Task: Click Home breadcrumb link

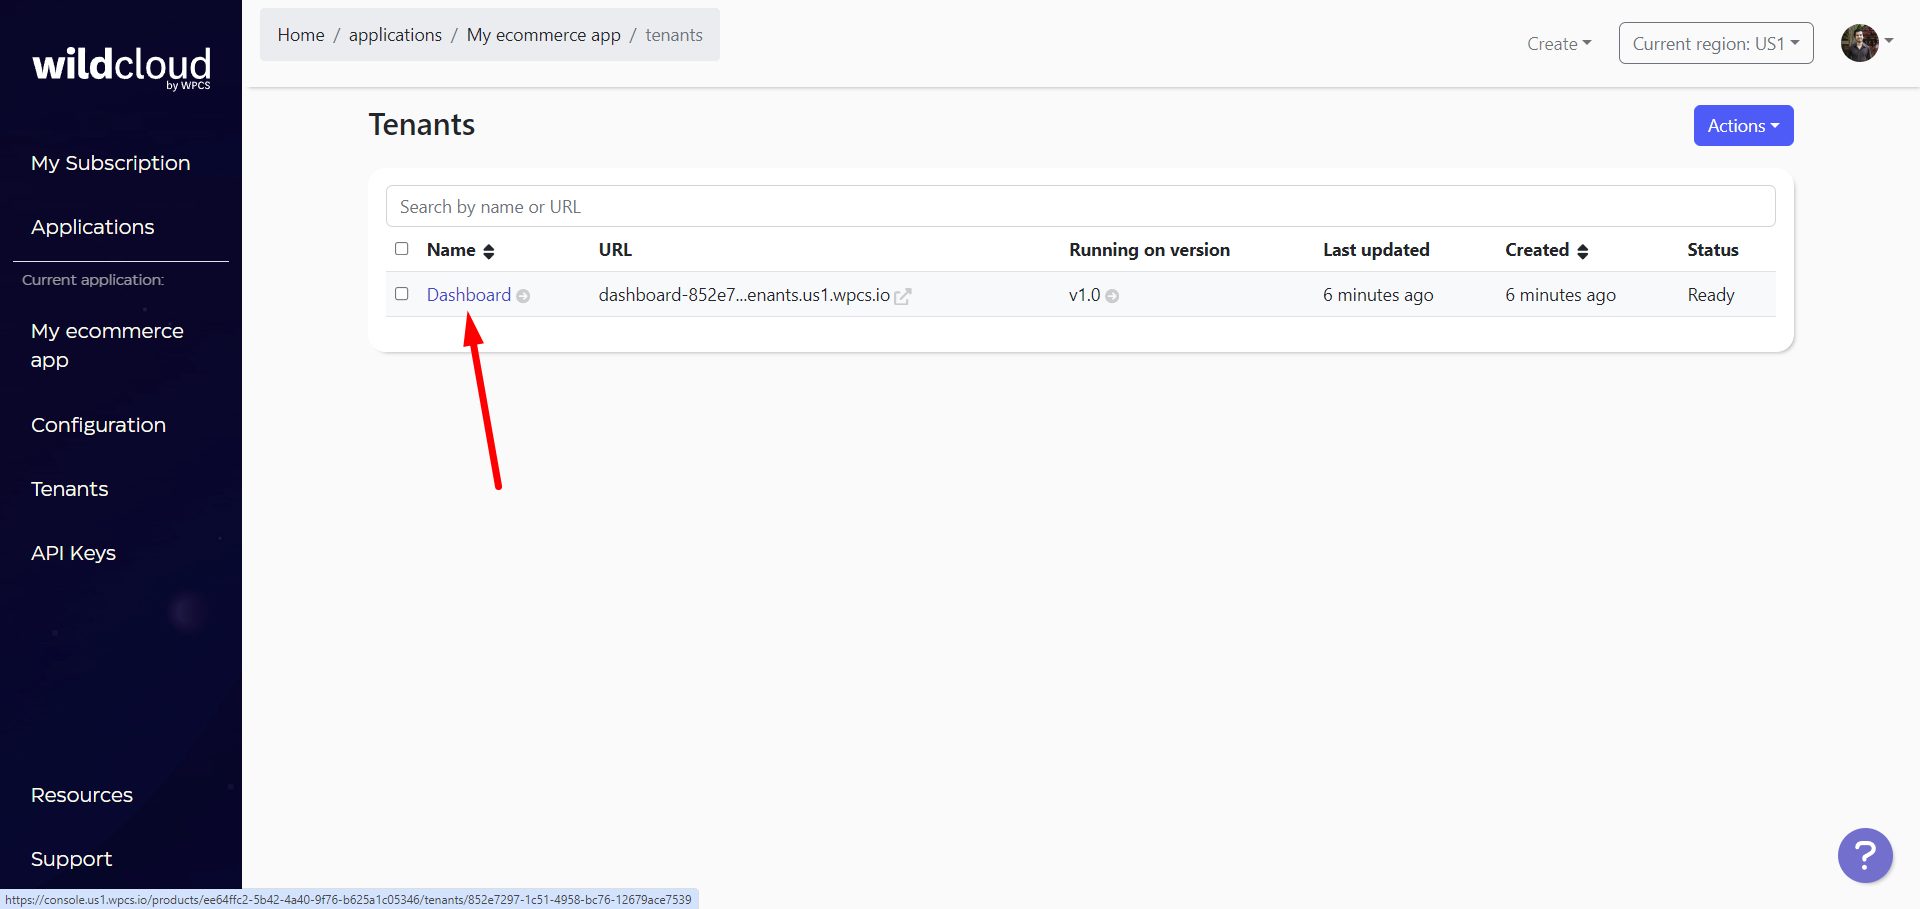Action: (x=301, y=35)
